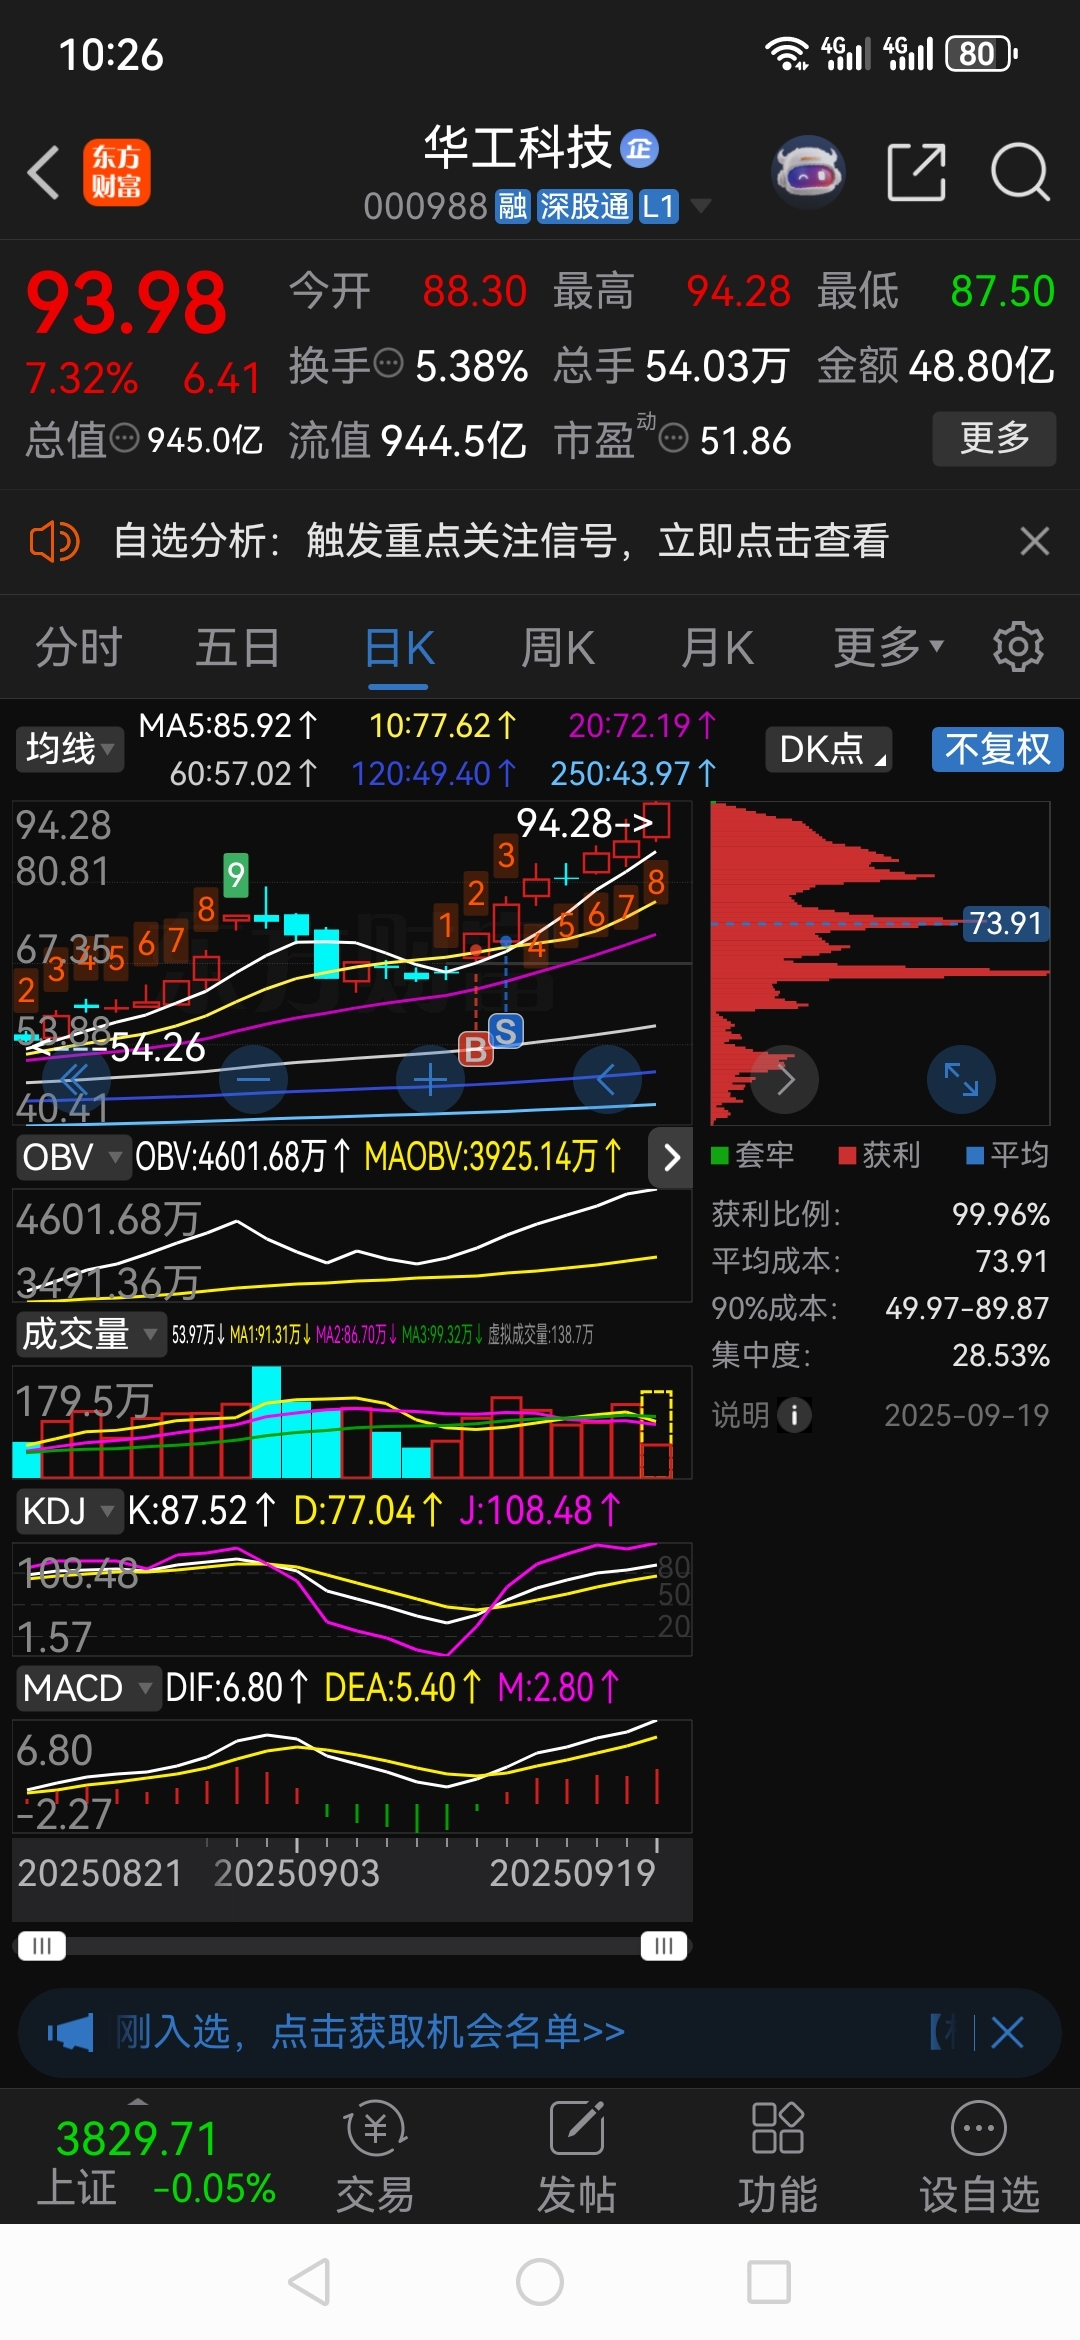Open the MACD indicator dropdown

pos(87,1688)
